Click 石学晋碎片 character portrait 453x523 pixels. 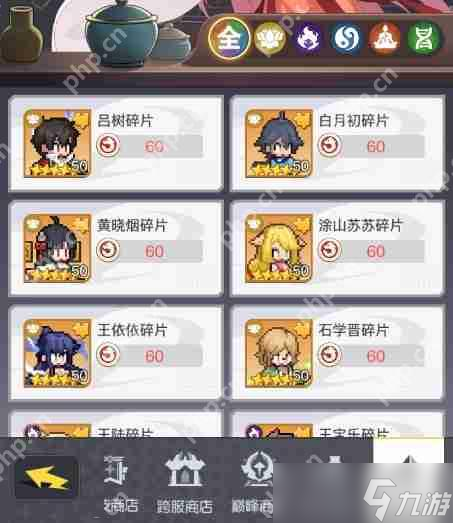point(279,353)
